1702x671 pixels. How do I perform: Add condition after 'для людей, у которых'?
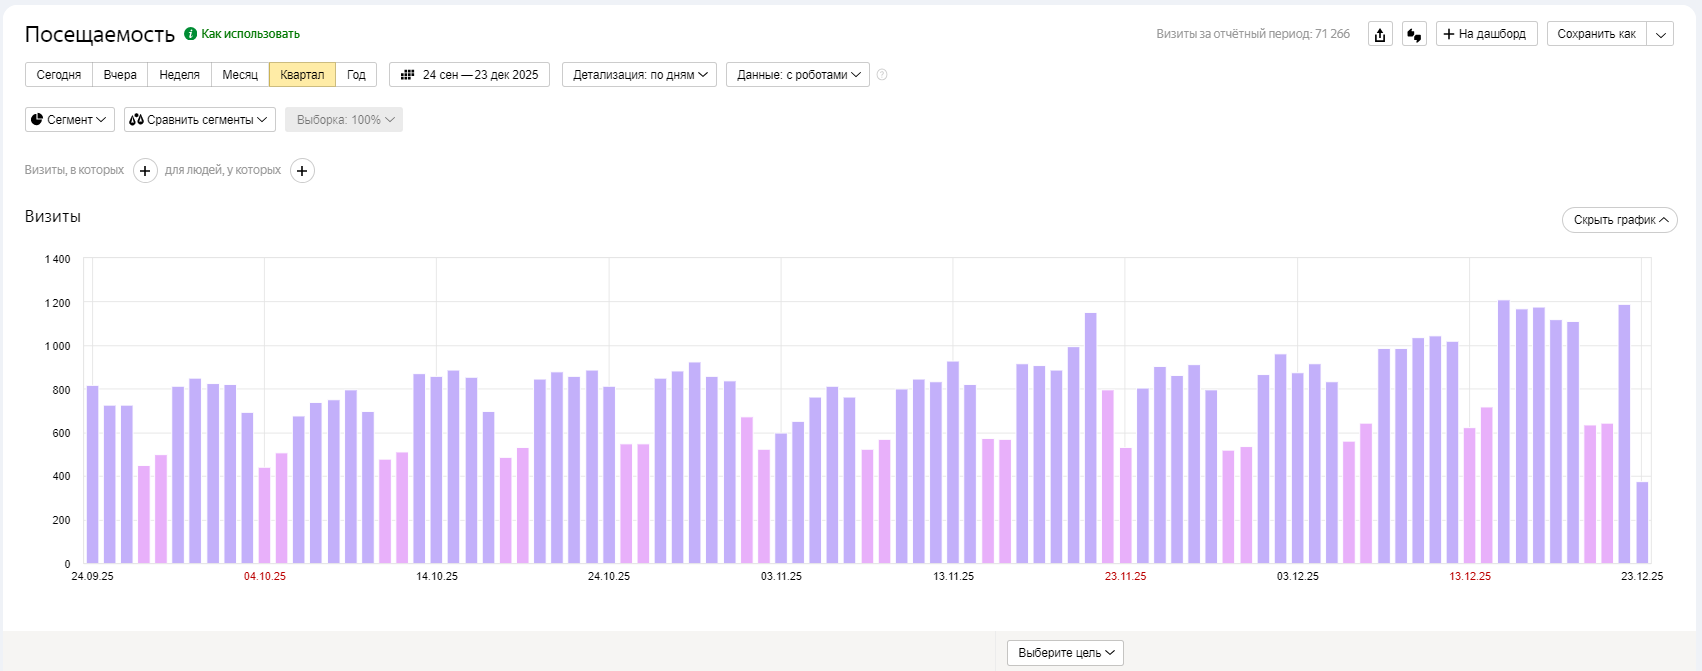tap(302, 171)
